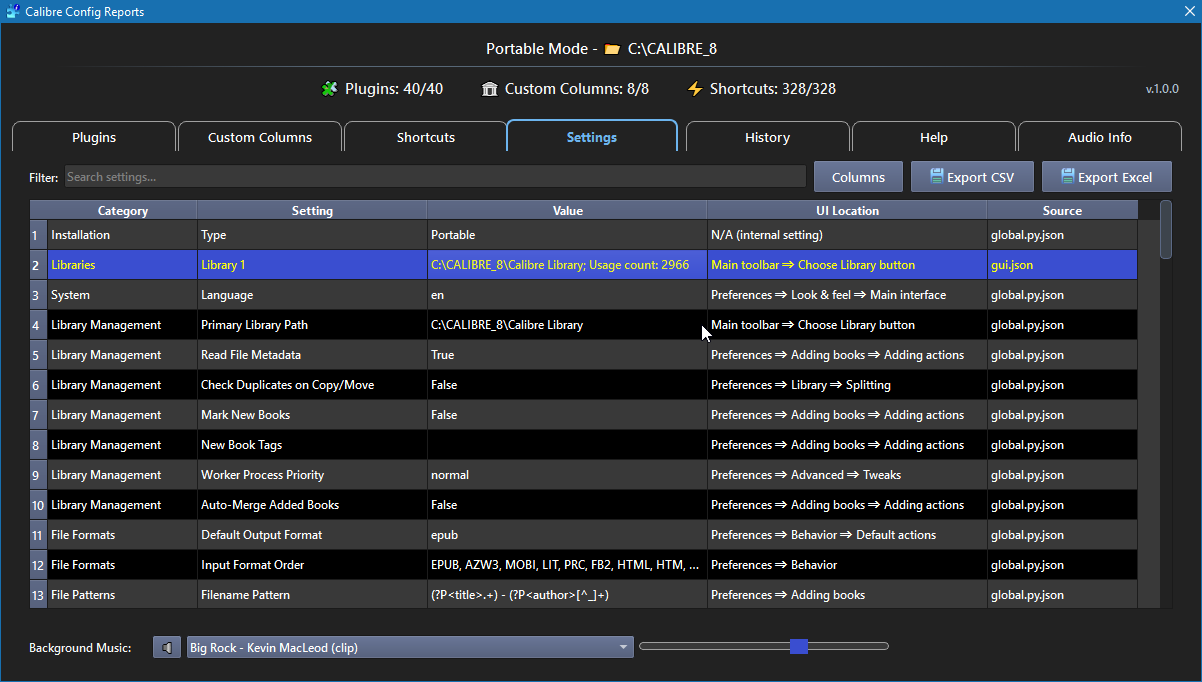Select the 'Filename Pattern' setting cell
The height and width of the screenshot is (682, 1202).
pos(312,595)
